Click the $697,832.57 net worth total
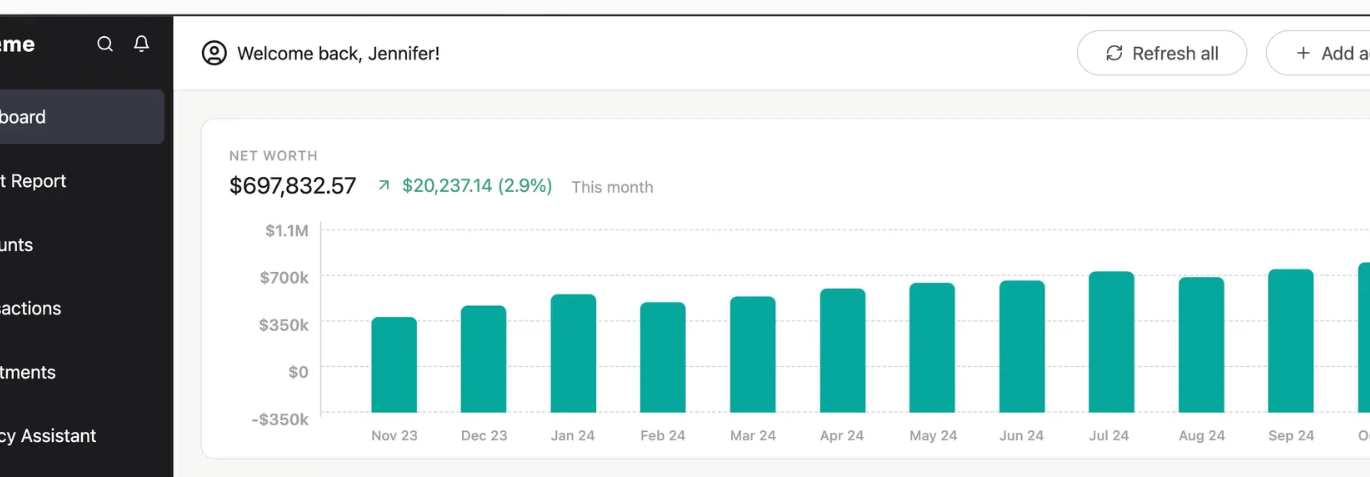Image resolution: width=1370 pixels, height=477 pixels. [x=292, y=186]
